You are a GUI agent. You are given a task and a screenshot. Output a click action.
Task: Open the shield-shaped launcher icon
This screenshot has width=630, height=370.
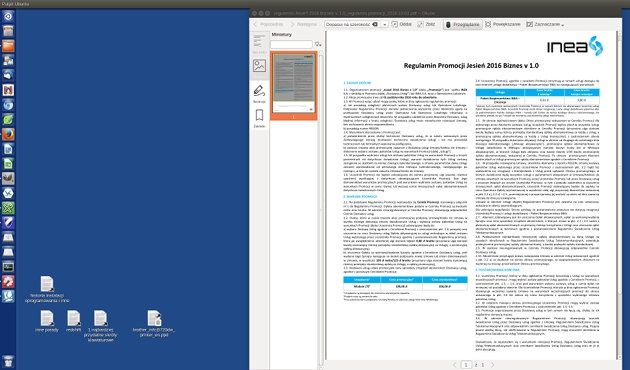8,223
